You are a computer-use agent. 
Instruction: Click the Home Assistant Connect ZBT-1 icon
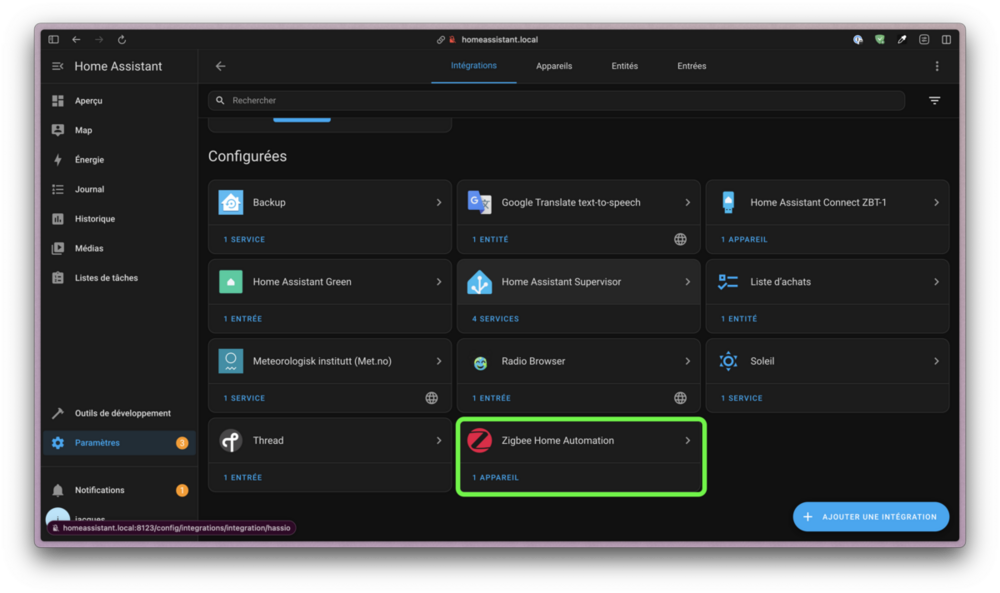pos(728,203)
